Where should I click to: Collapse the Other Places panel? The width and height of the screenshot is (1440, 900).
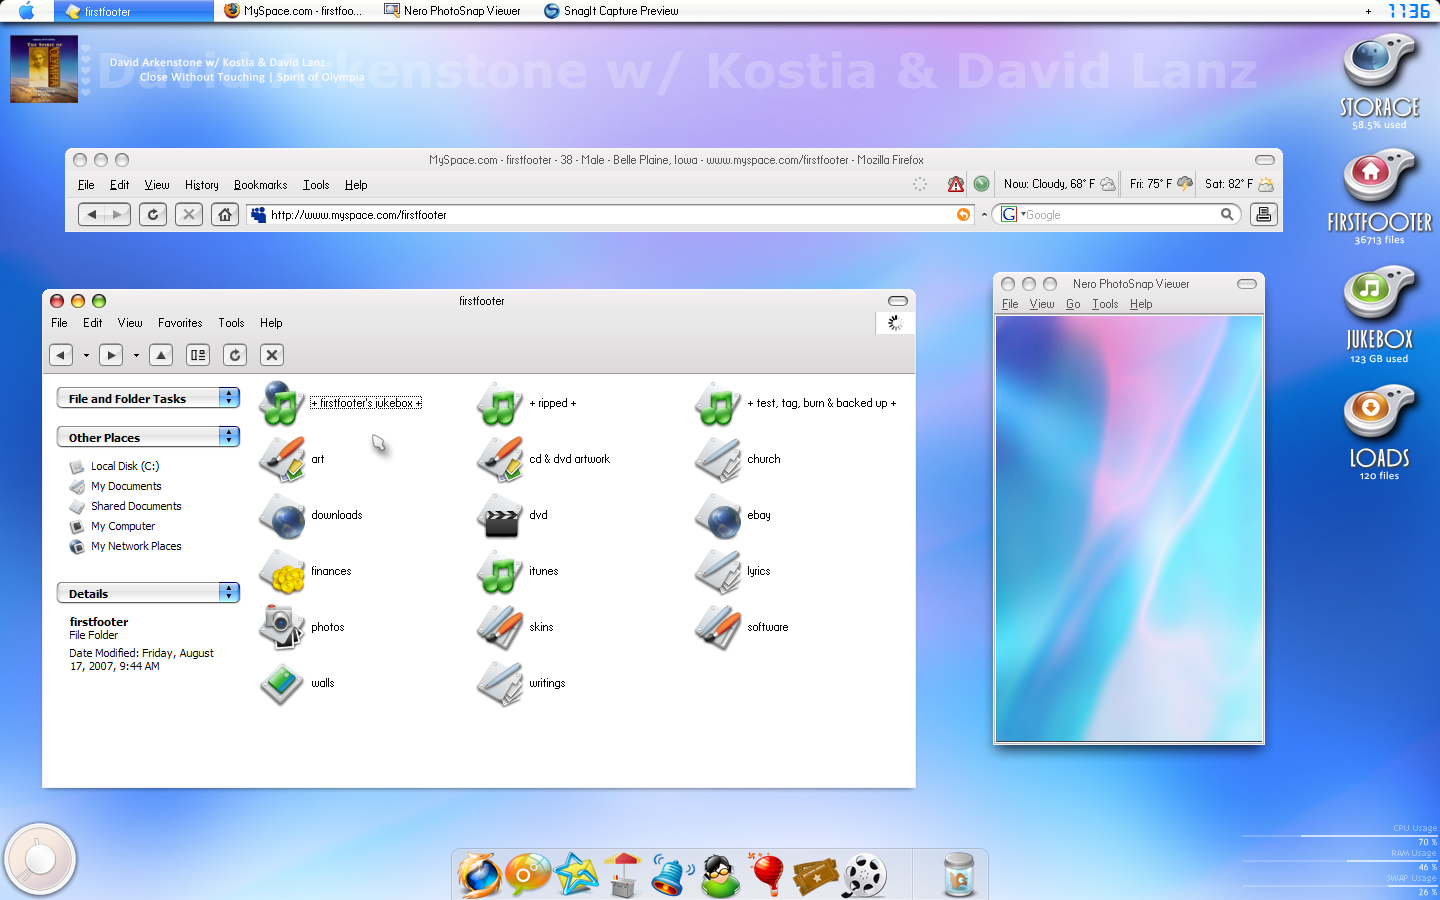(229, 437)
